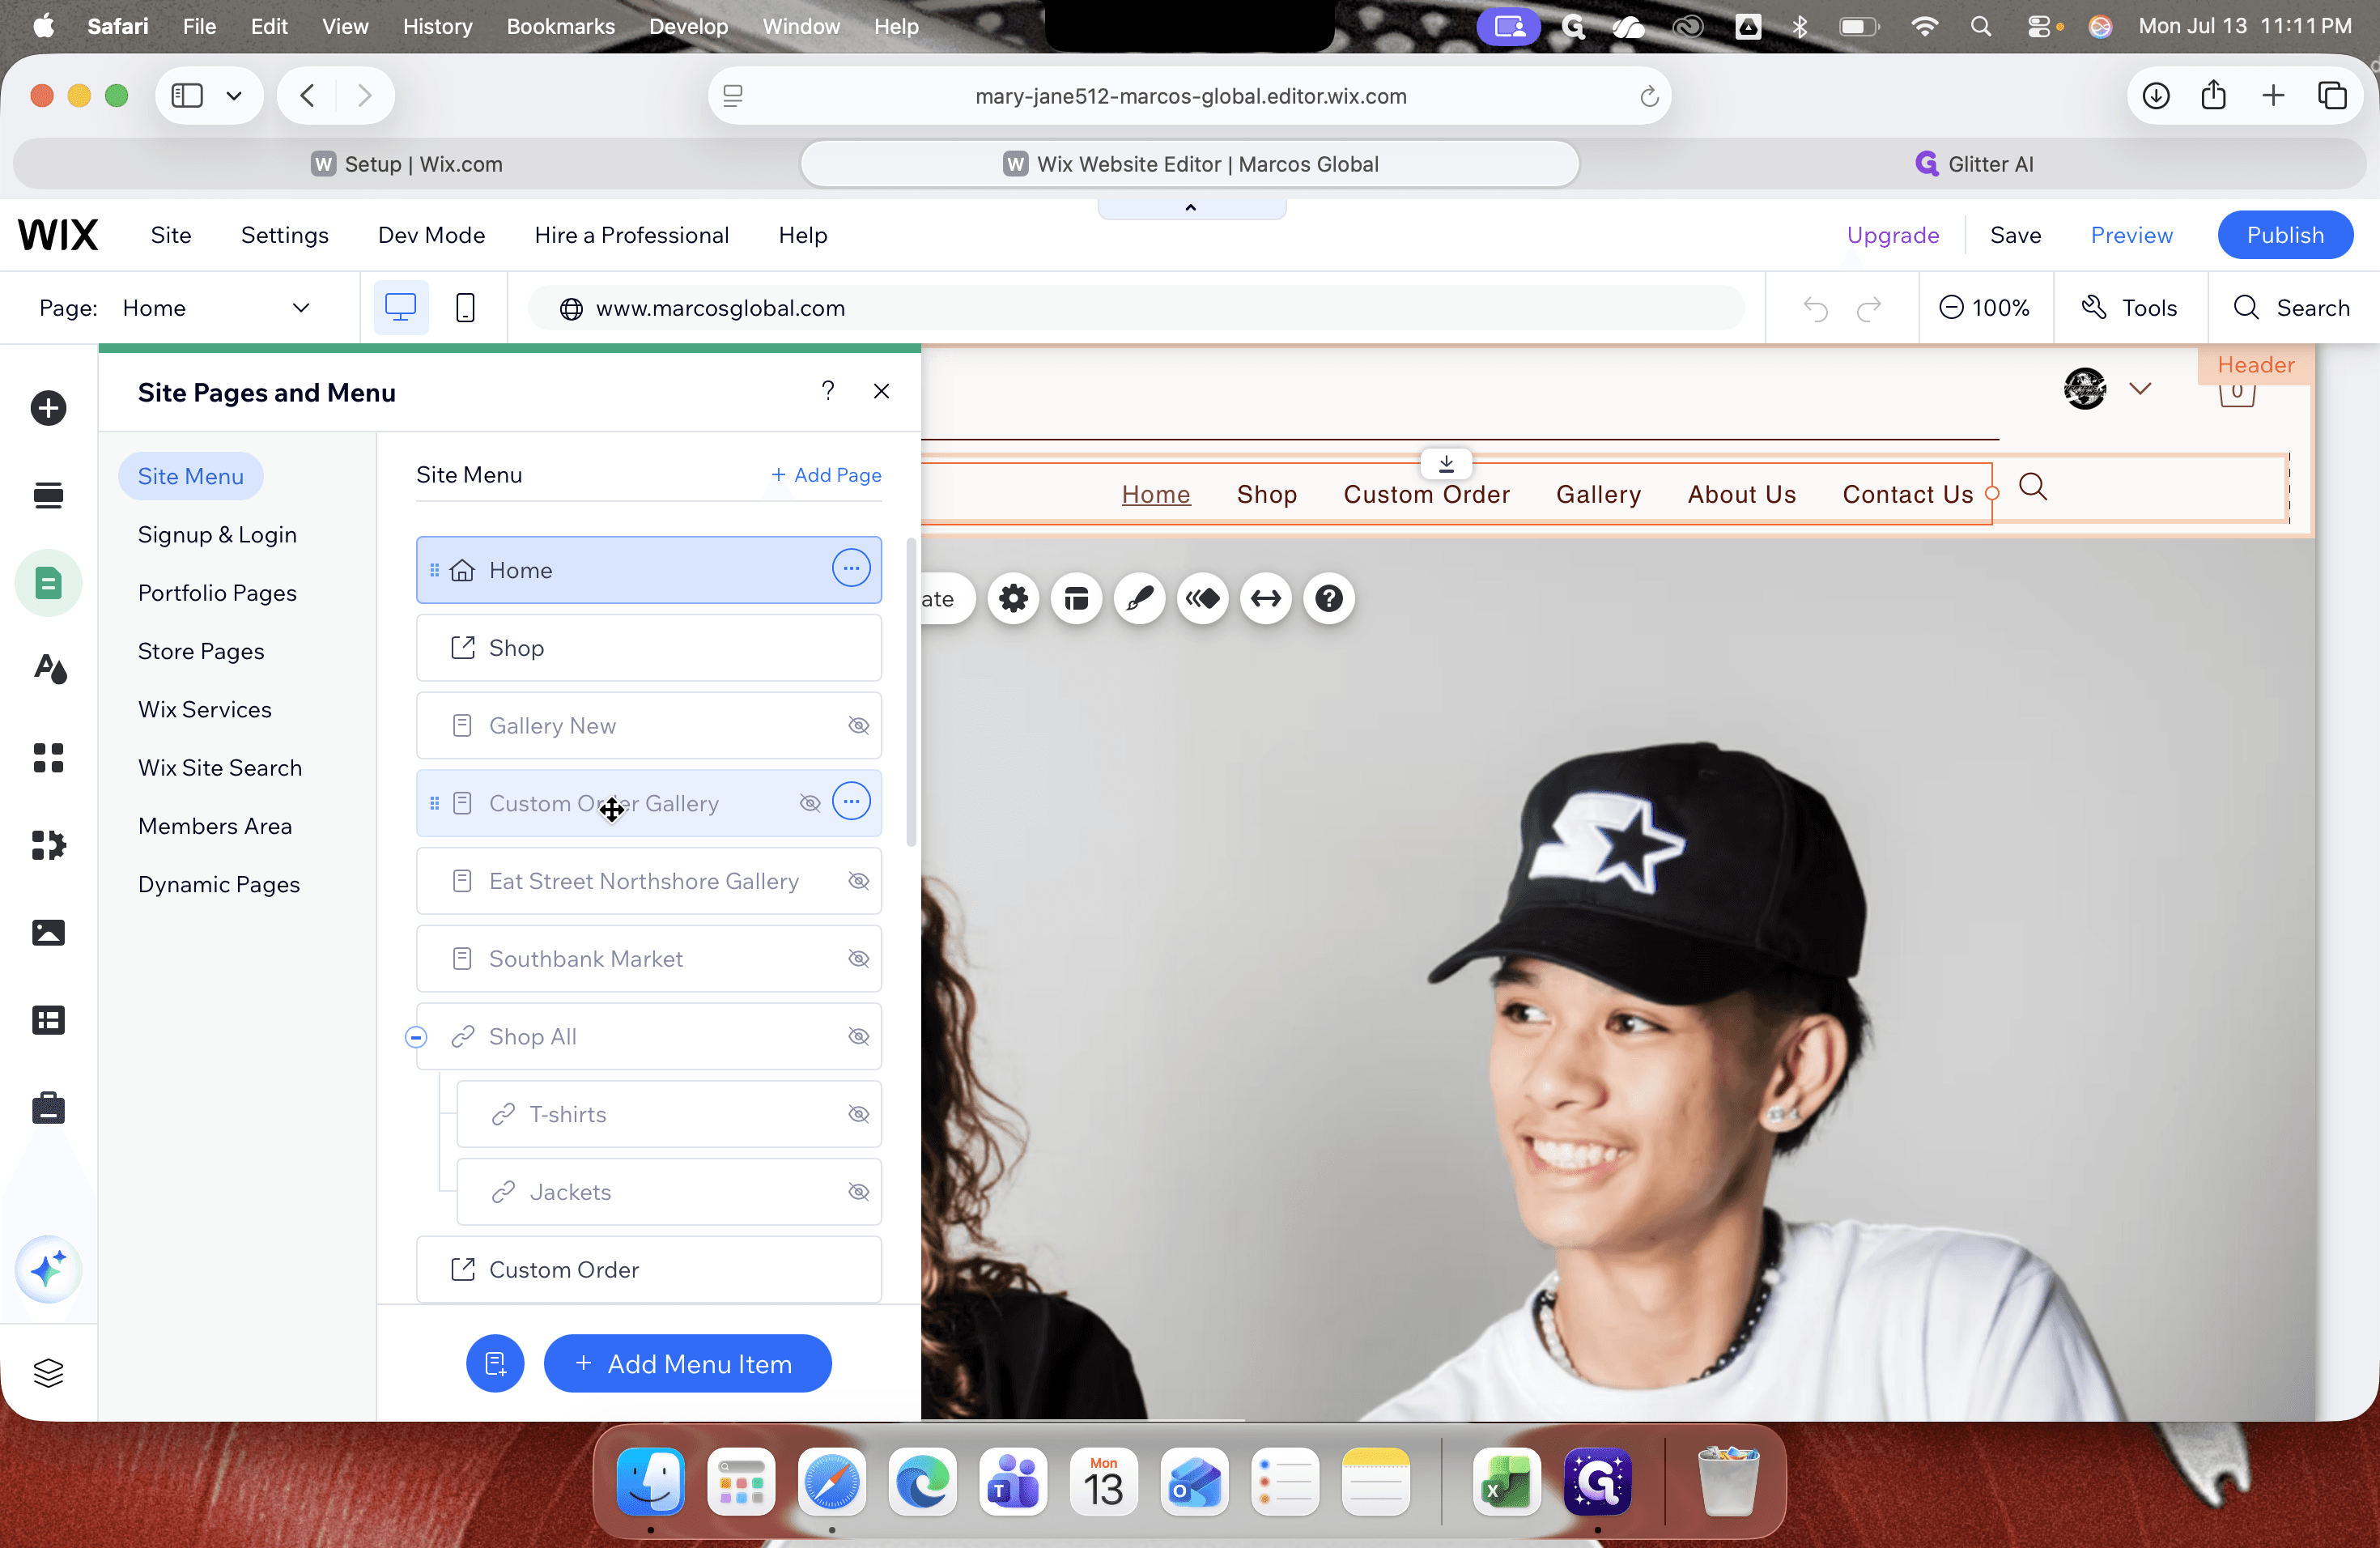Open the AI assistant sparkle icon
This screenshot has height=1548, width=2380.
(x=48, y=1269)
